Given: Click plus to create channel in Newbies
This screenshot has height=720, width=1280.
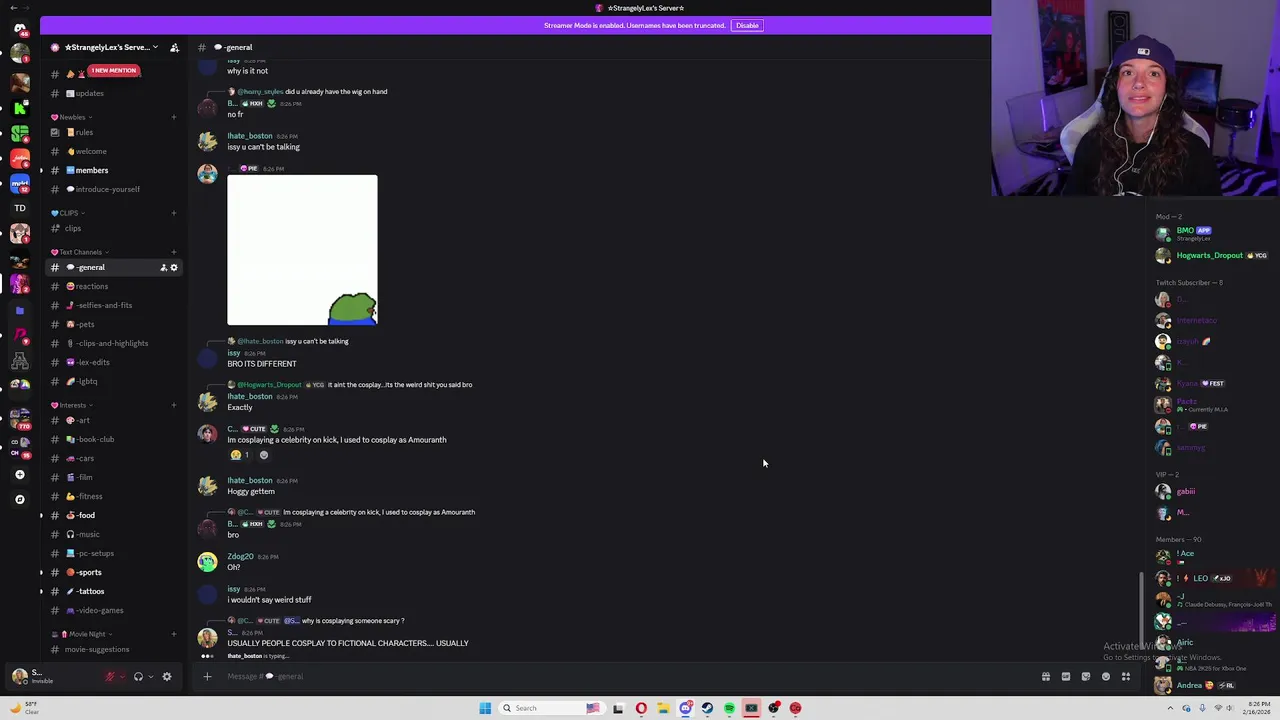Looking at the screenshot, I should click(174, 117).
